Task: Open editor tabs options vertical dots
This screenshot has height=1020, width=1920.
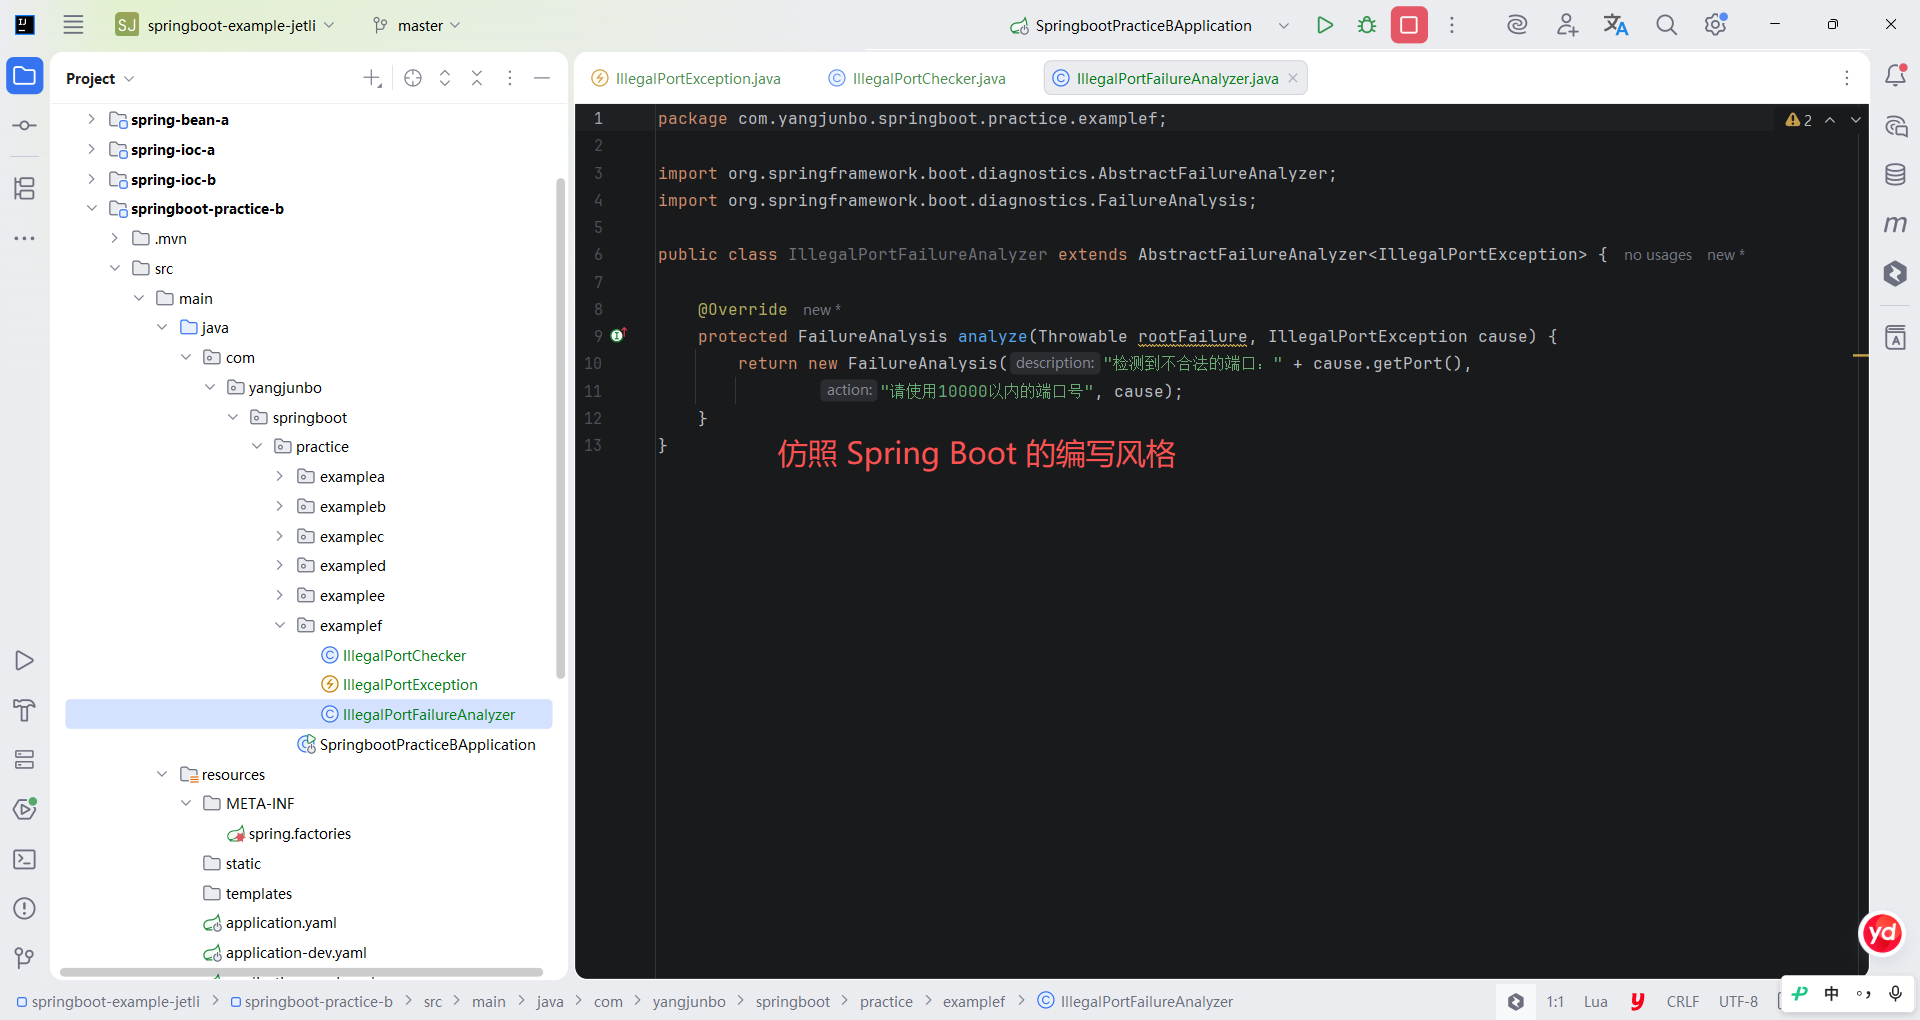Action: pyautogui.click(x=1847, y=78)
